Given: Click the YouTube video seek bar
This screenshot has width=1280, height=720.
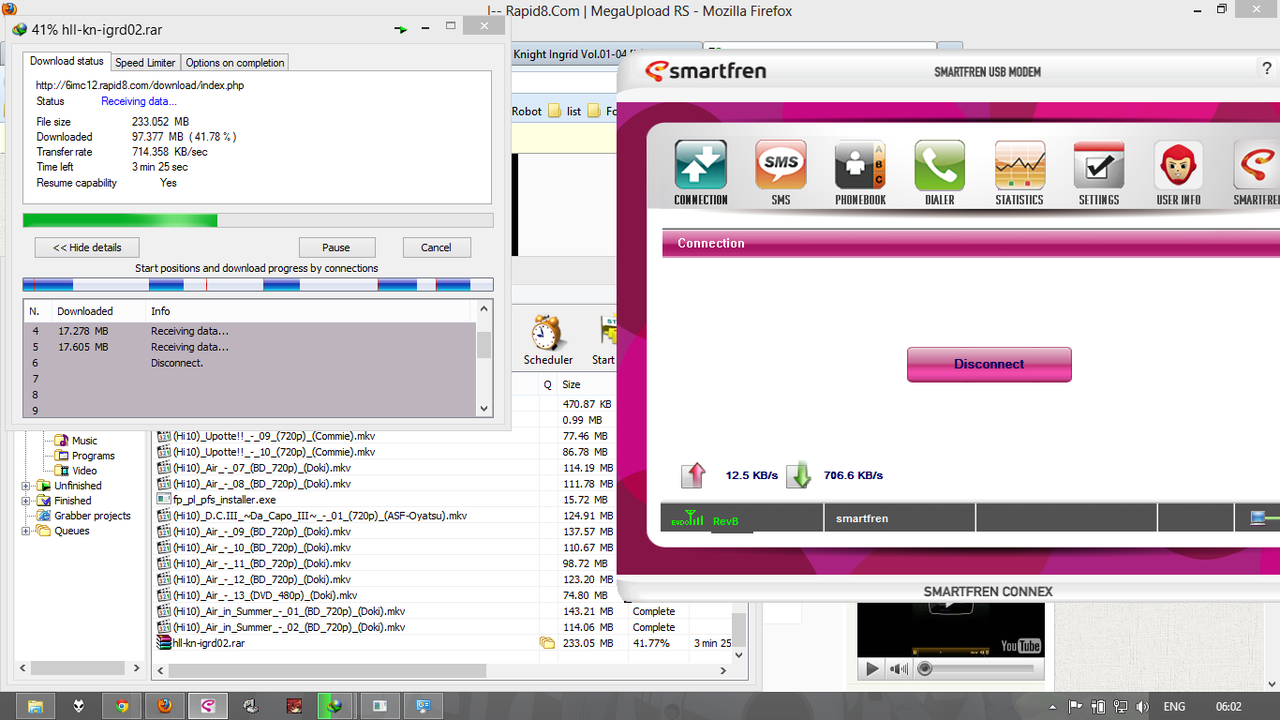Looking at the screenshot, I should click(x=980, y=669).
